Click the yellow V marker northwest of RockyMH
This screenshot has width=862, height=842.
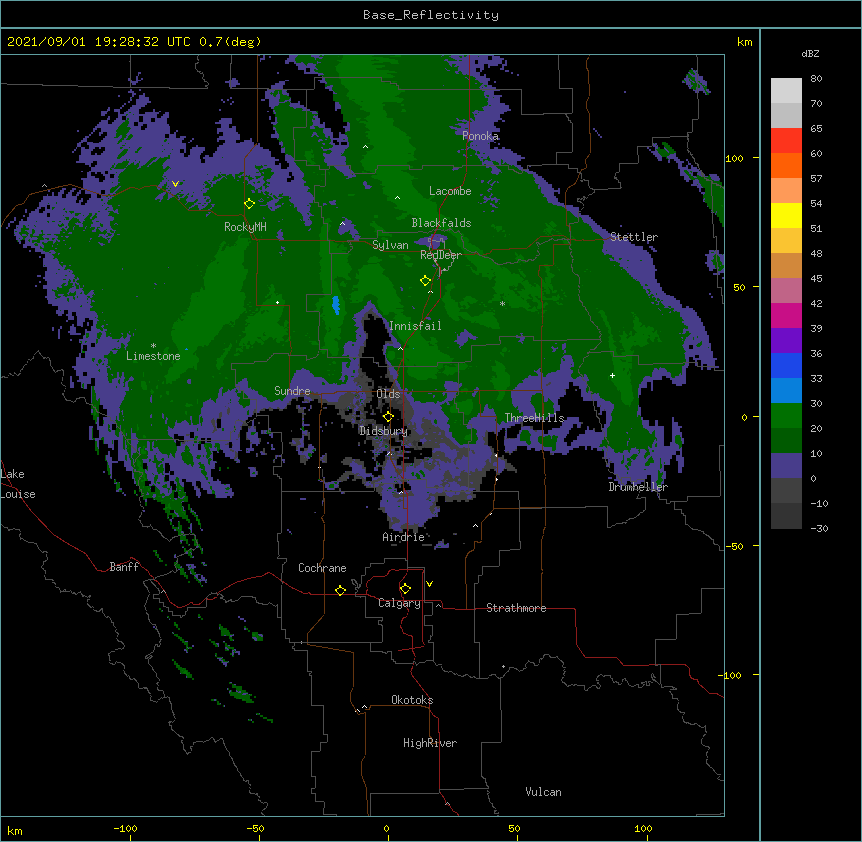point(175,184)
